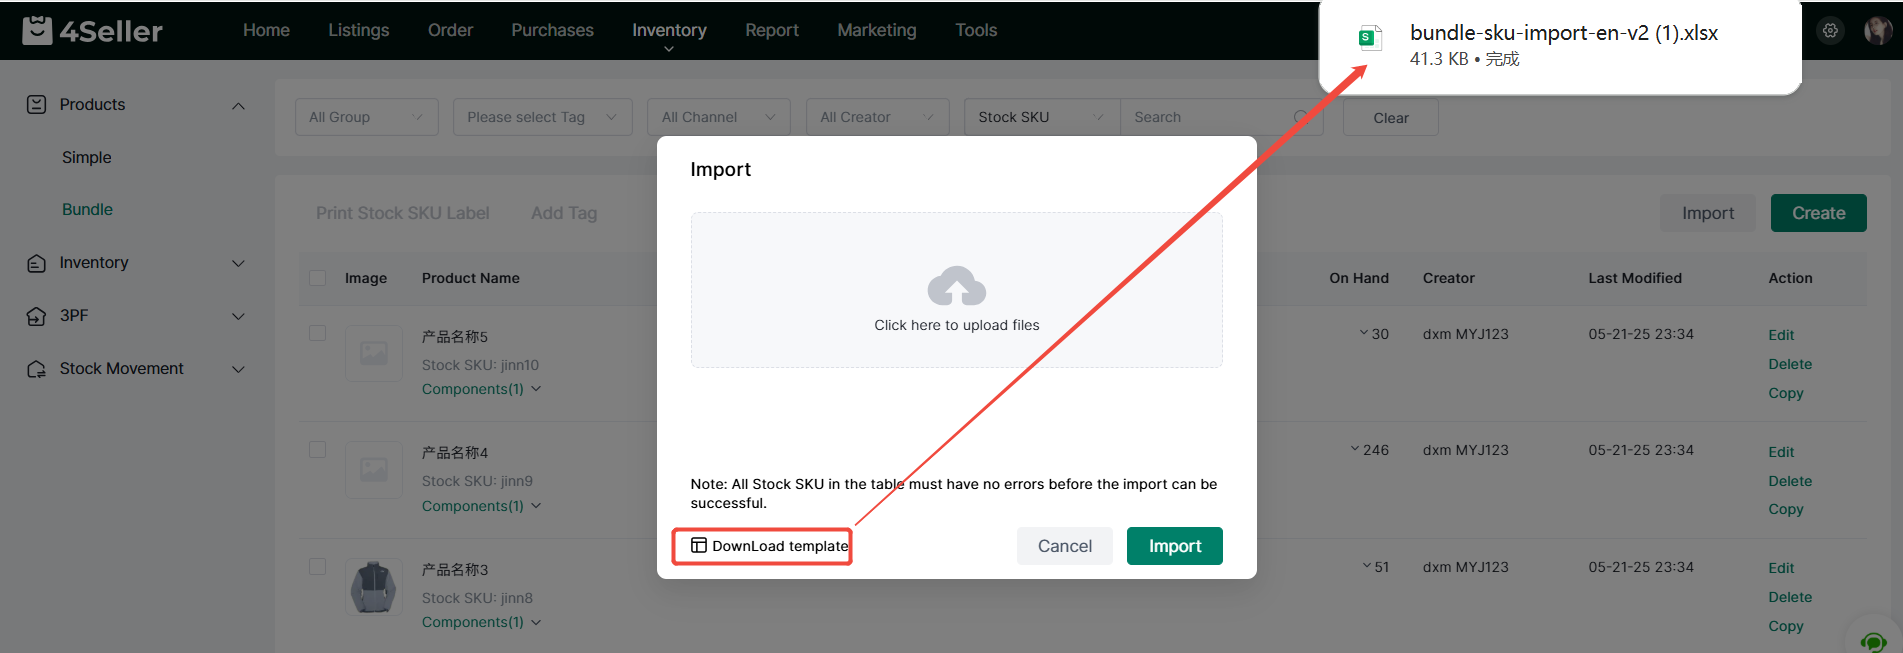Image resolution: width=1903 pixels, height=653 pixels.
Task: Click placeholder image of 产品名称5
Action: tap(374, 352)
